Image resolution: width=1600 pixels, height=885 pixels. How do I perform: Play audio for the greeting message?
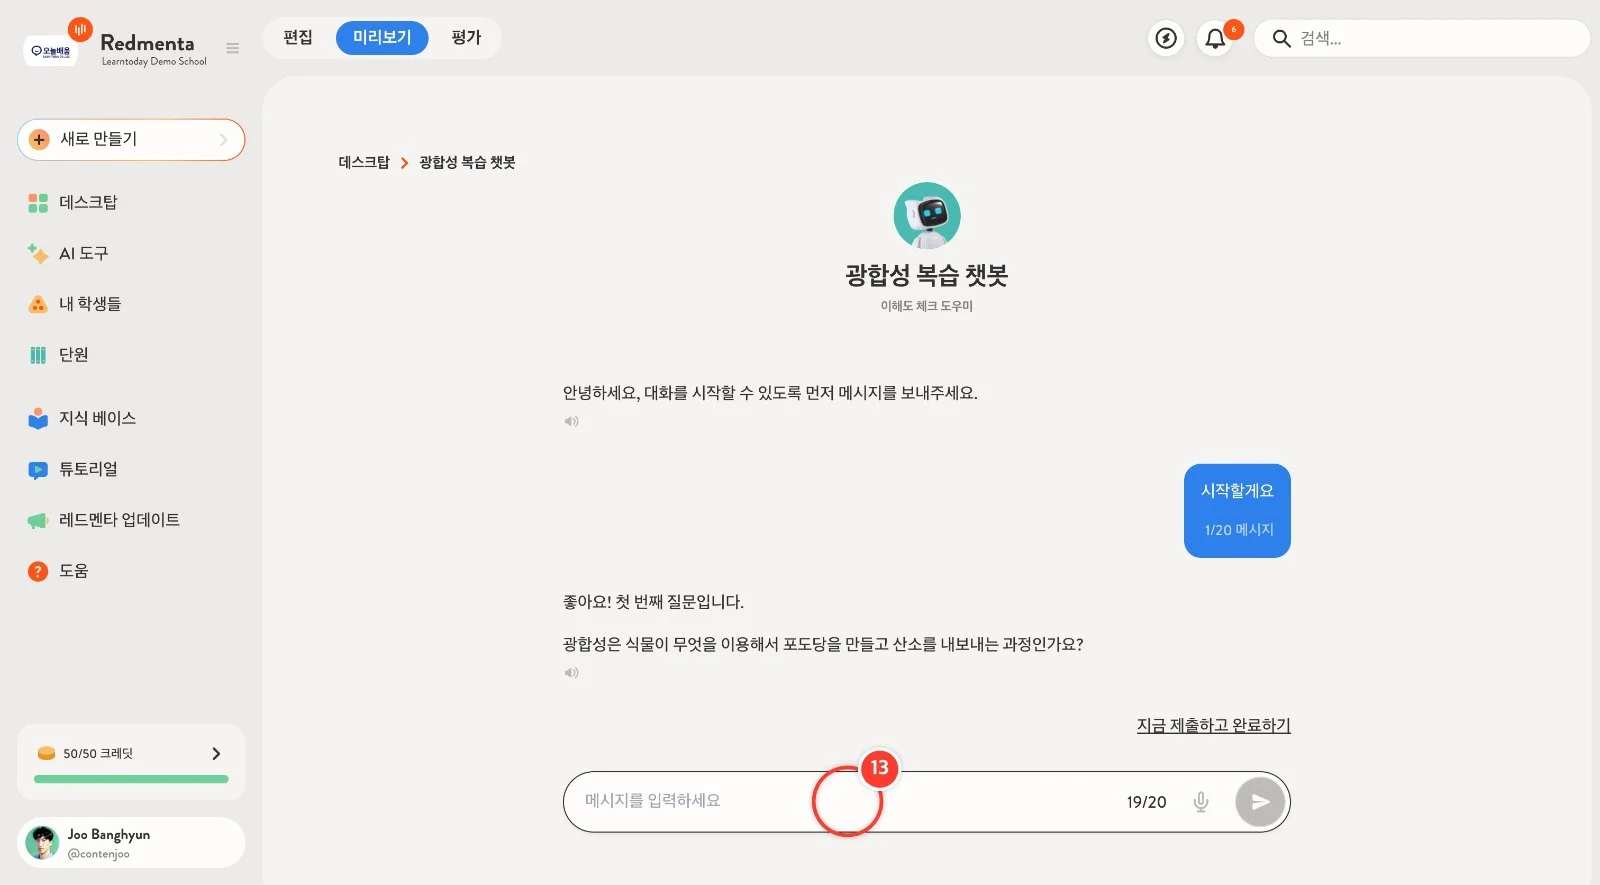(571, 421)
